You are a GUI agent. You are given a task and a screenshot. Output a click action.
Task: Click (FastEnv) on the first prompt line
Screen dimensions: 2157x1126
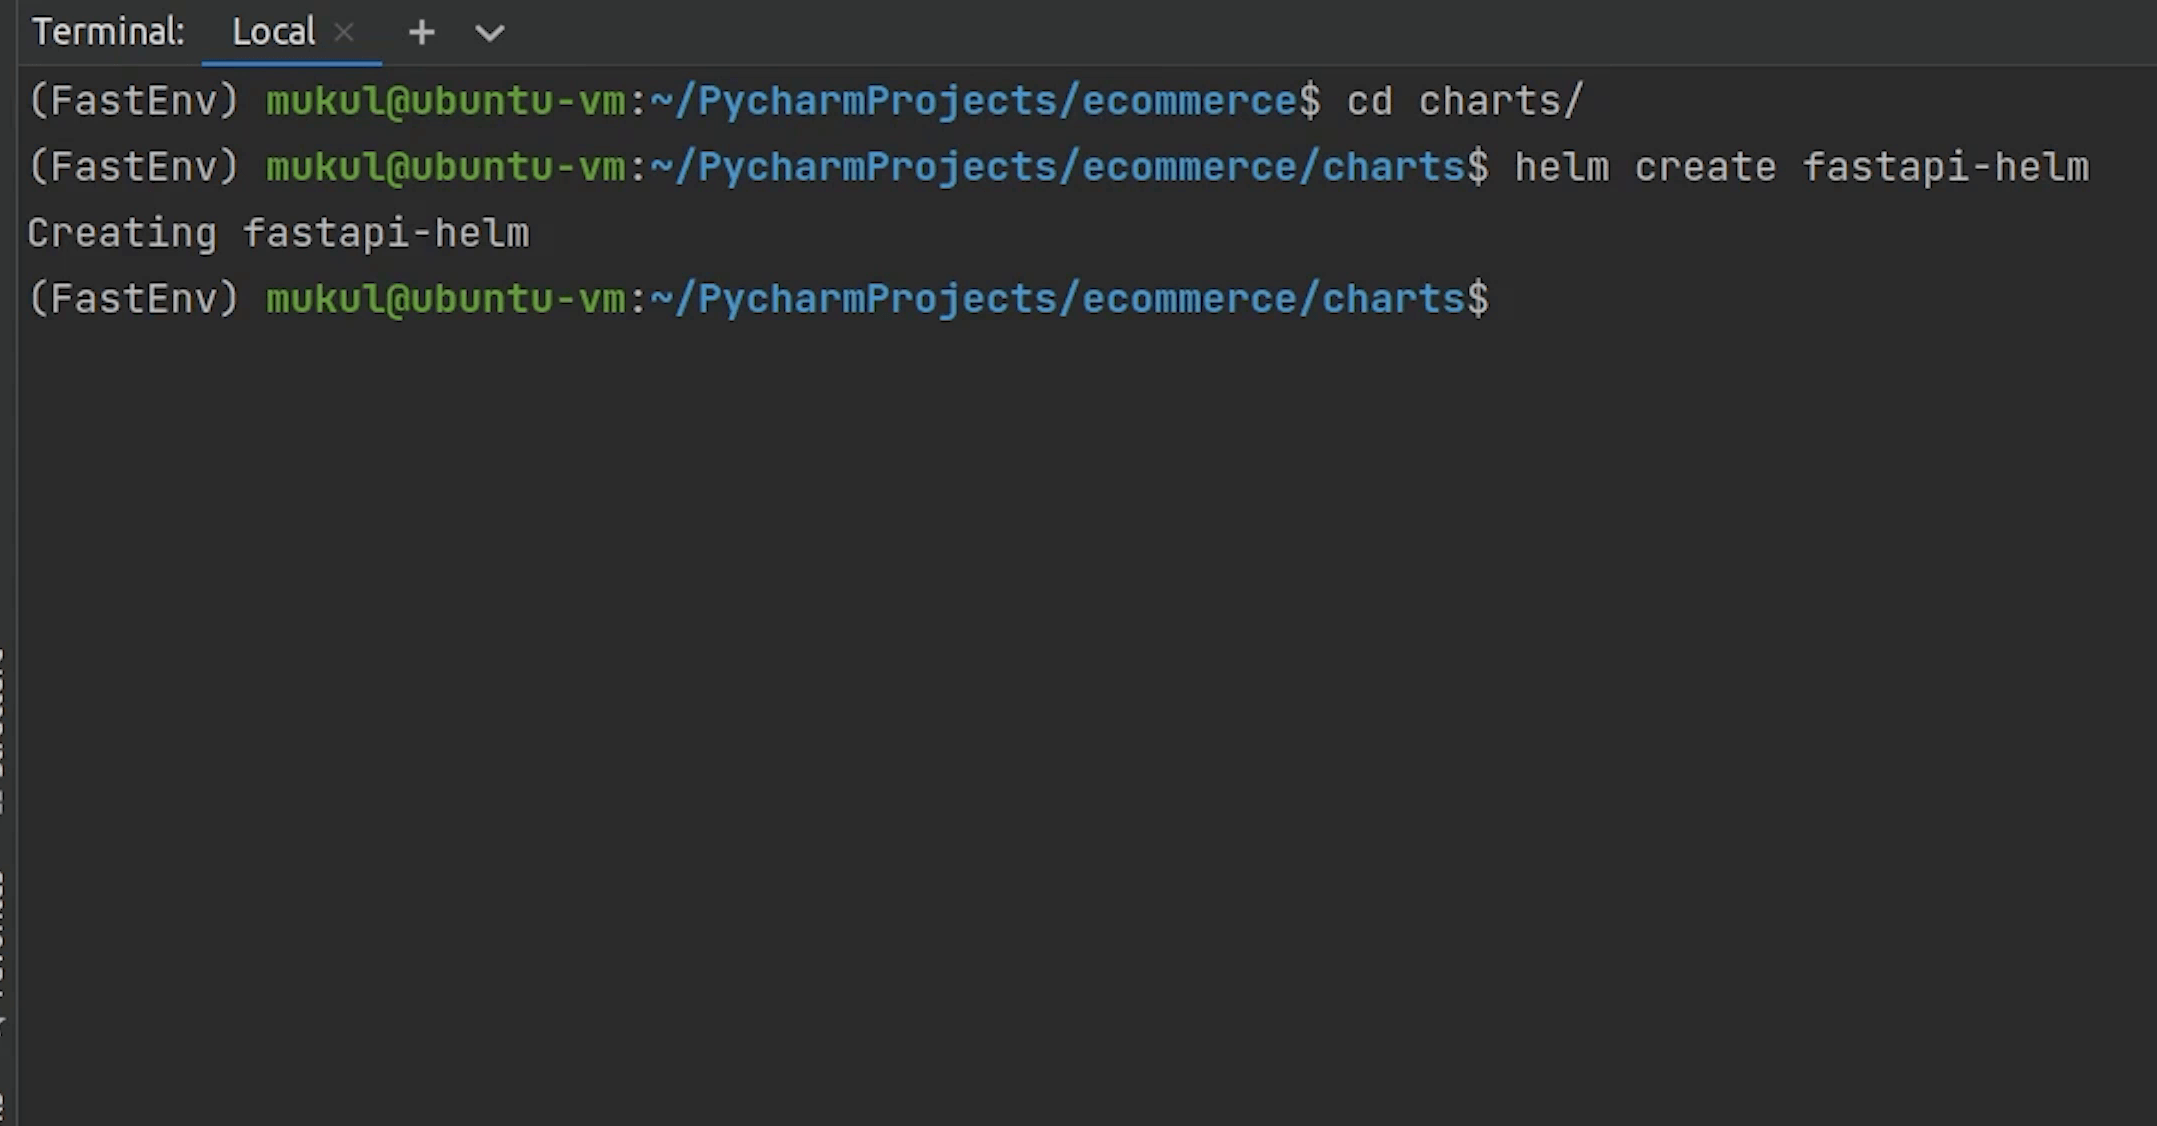(134, 101)
